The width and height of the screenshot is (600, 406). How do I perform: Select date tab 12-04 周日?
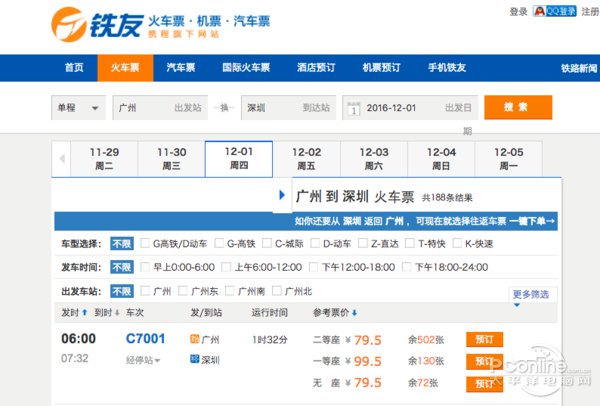point(441,159)
